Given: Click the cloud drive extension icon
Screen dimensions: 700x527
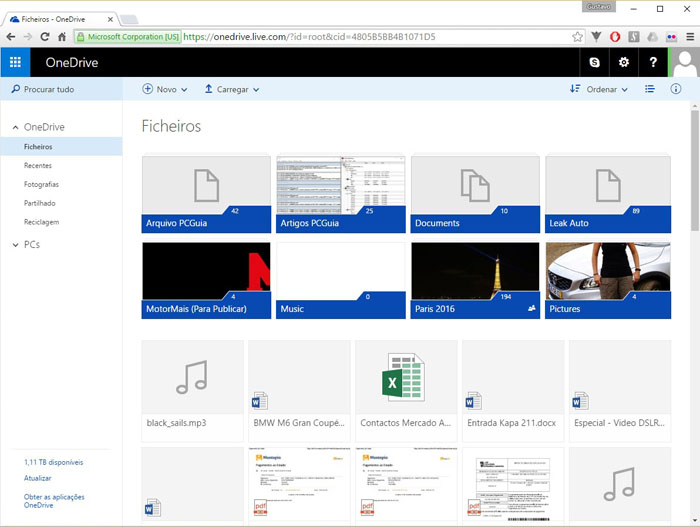Looking at the screenshot, I should coord(652,37).
